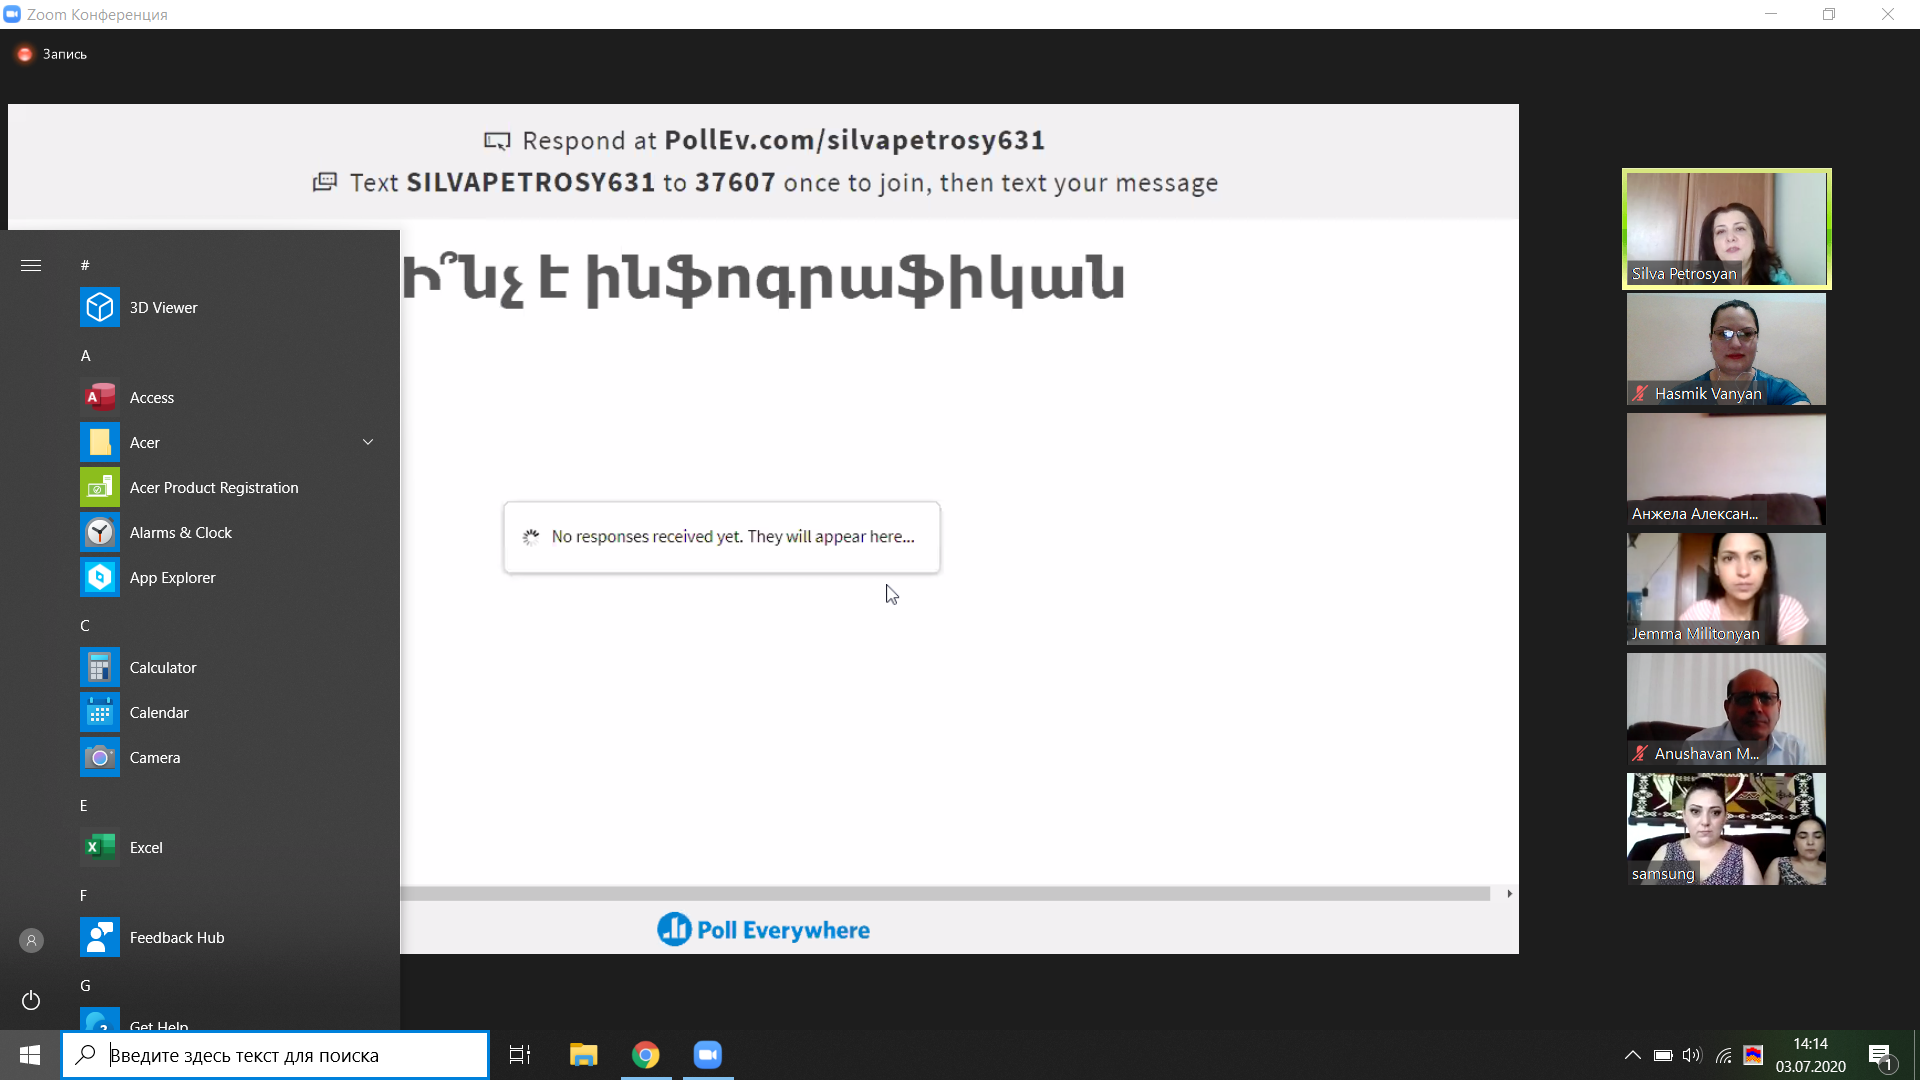Select Silva Petrosyan video thumbnail
The height and width of the screenshot is (1080, 1920).
(1726, 229)
